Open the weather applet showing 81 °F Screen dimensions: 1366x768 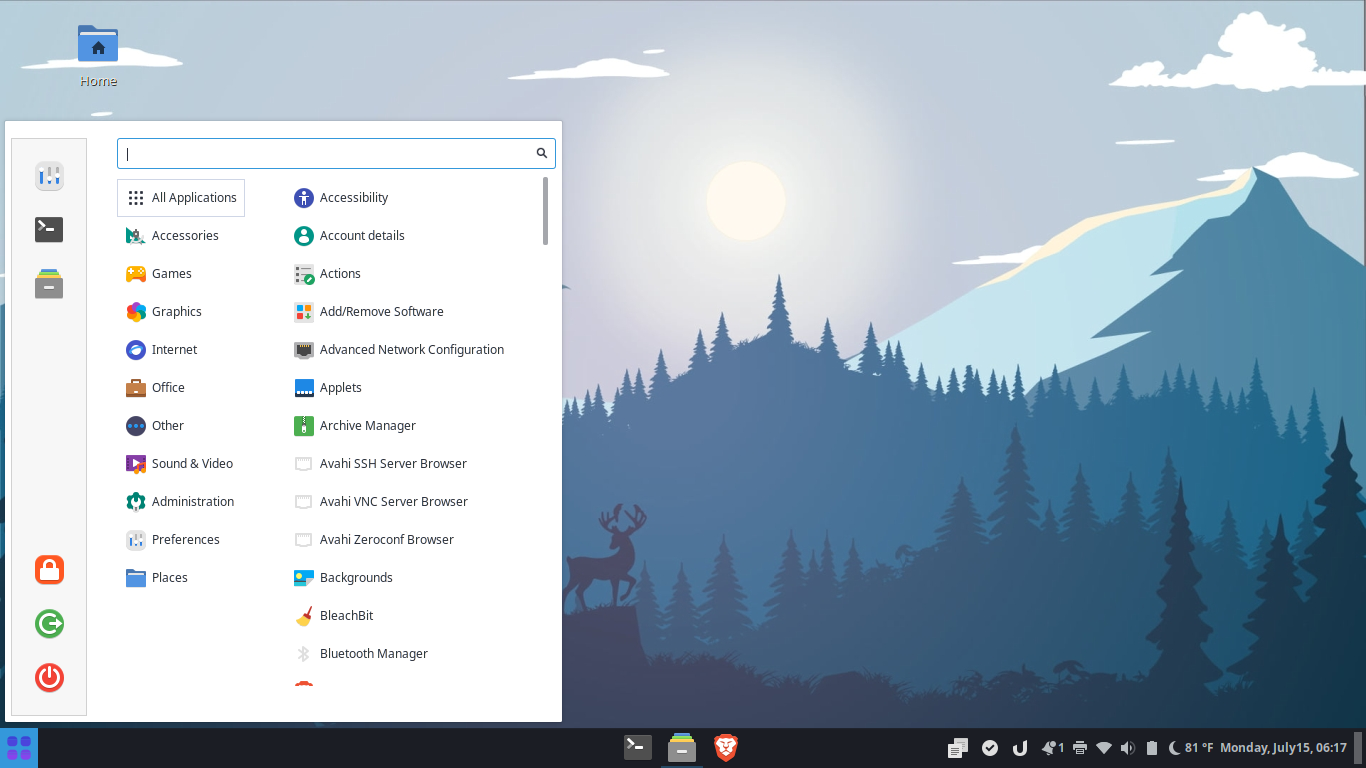point(1190,748)
